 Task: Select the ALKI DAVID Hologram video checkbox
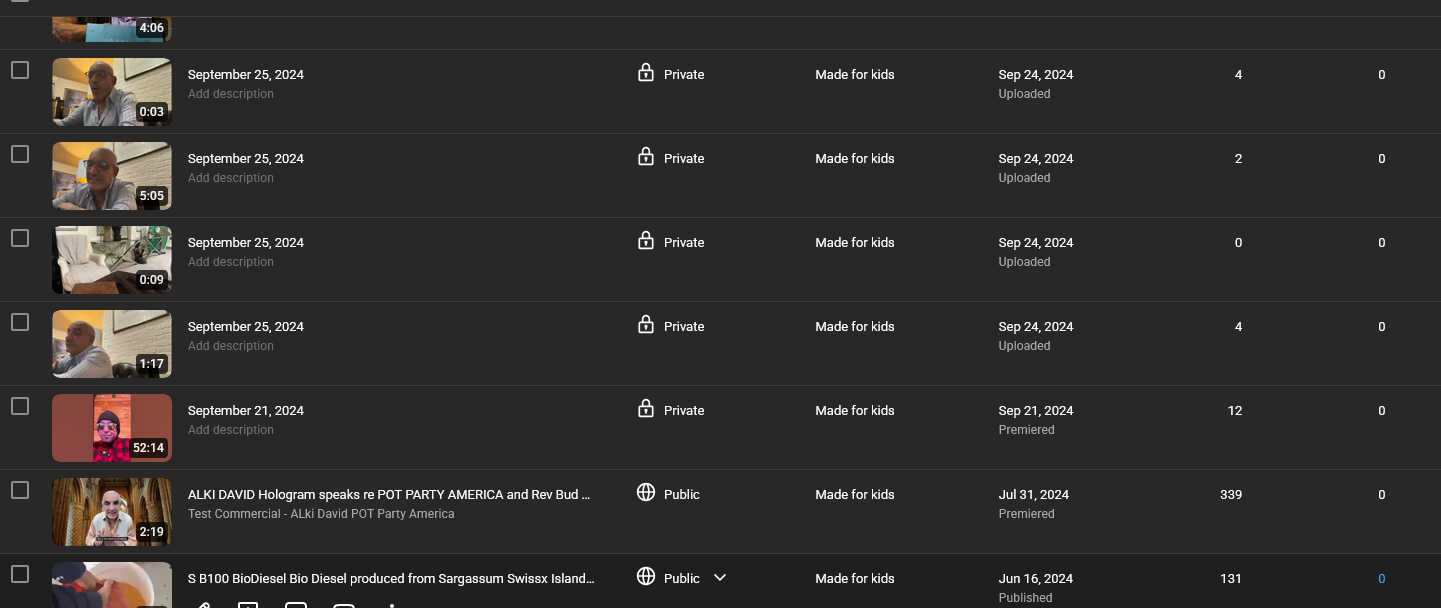pos(20,490)
